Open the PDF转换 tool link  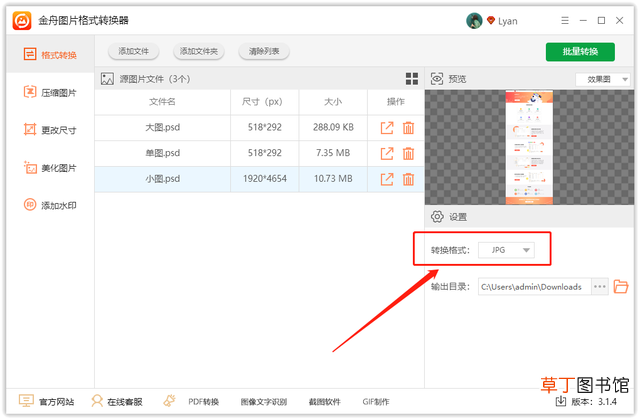[x=203, y=402]
